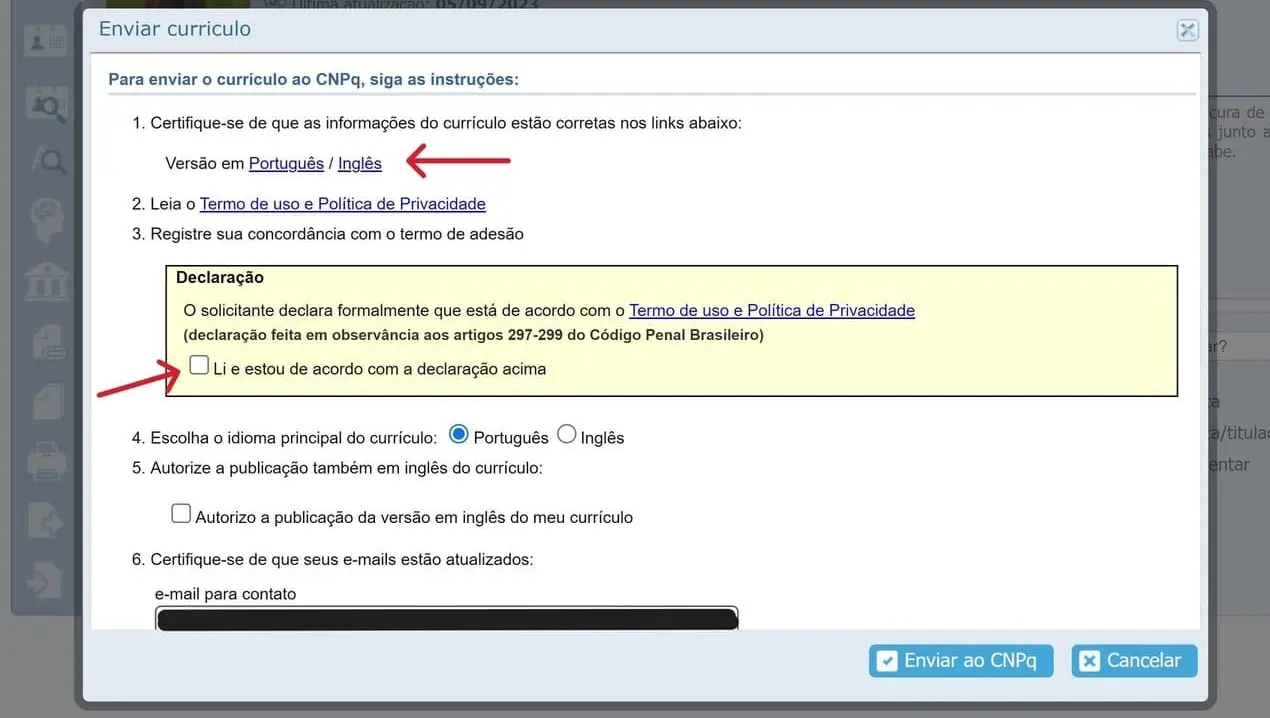Open 'Termo de uso' link inside Declaração box
This screenshot has height=718, width=1270.
[x=772, y=310]
